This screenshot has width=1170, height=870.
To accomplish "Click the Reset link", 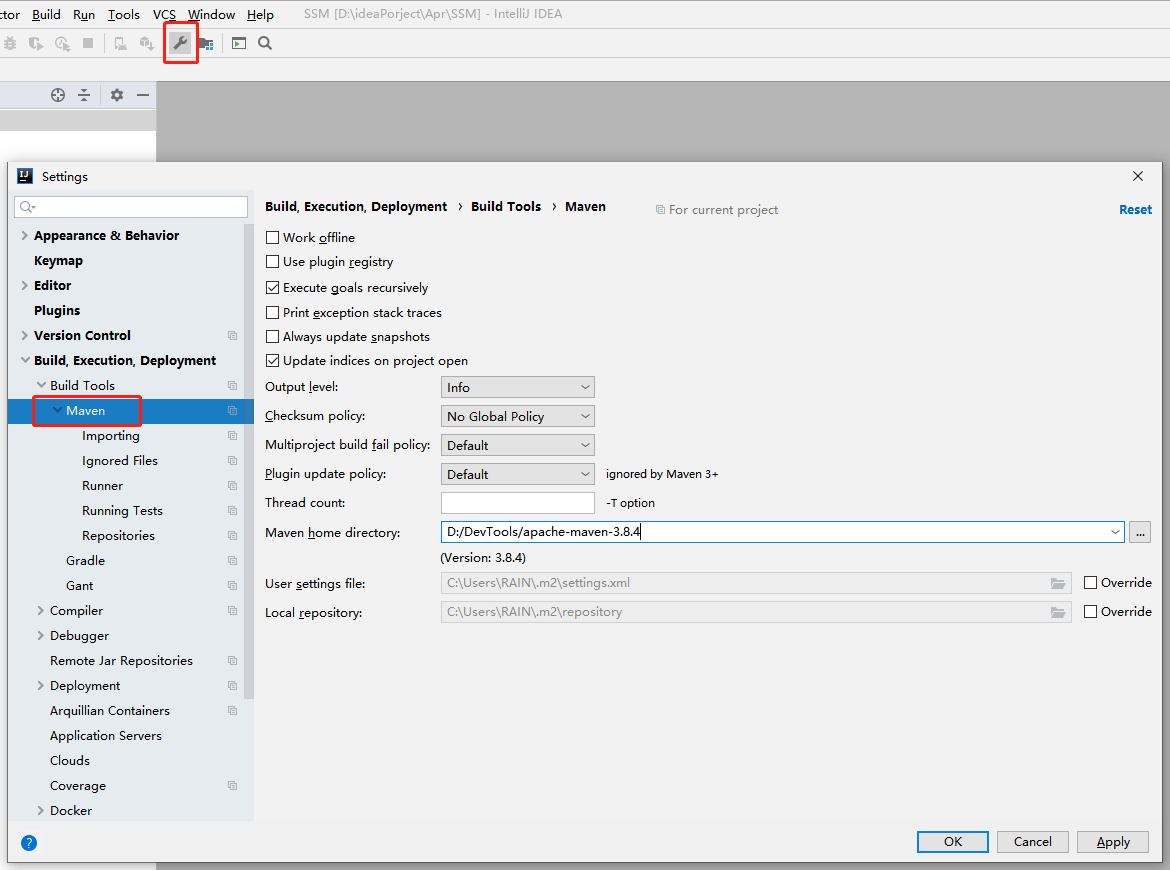I will (1135, 210).
